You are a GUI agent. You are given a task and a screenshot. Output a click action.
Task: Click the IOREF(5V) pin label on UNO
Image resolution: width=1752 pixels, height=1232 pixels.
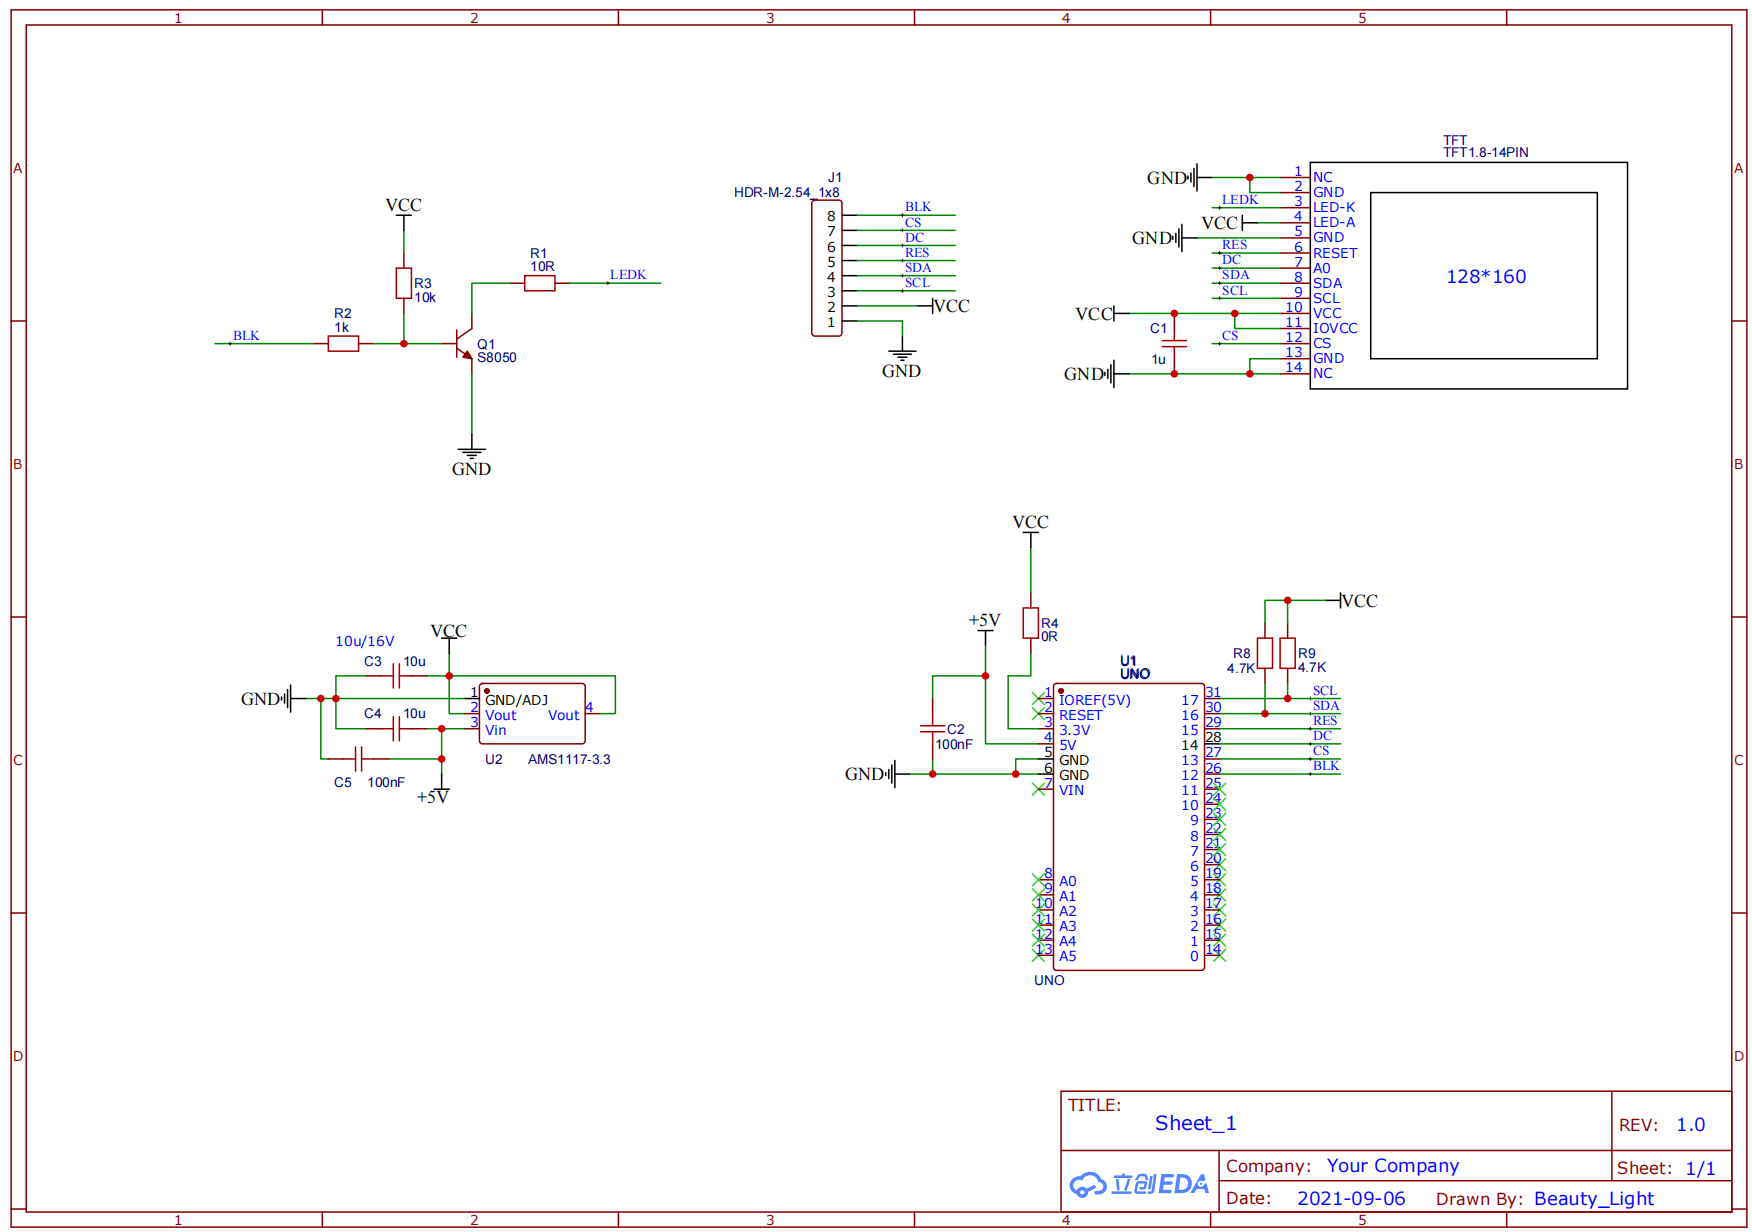[x=1095, y=700]
